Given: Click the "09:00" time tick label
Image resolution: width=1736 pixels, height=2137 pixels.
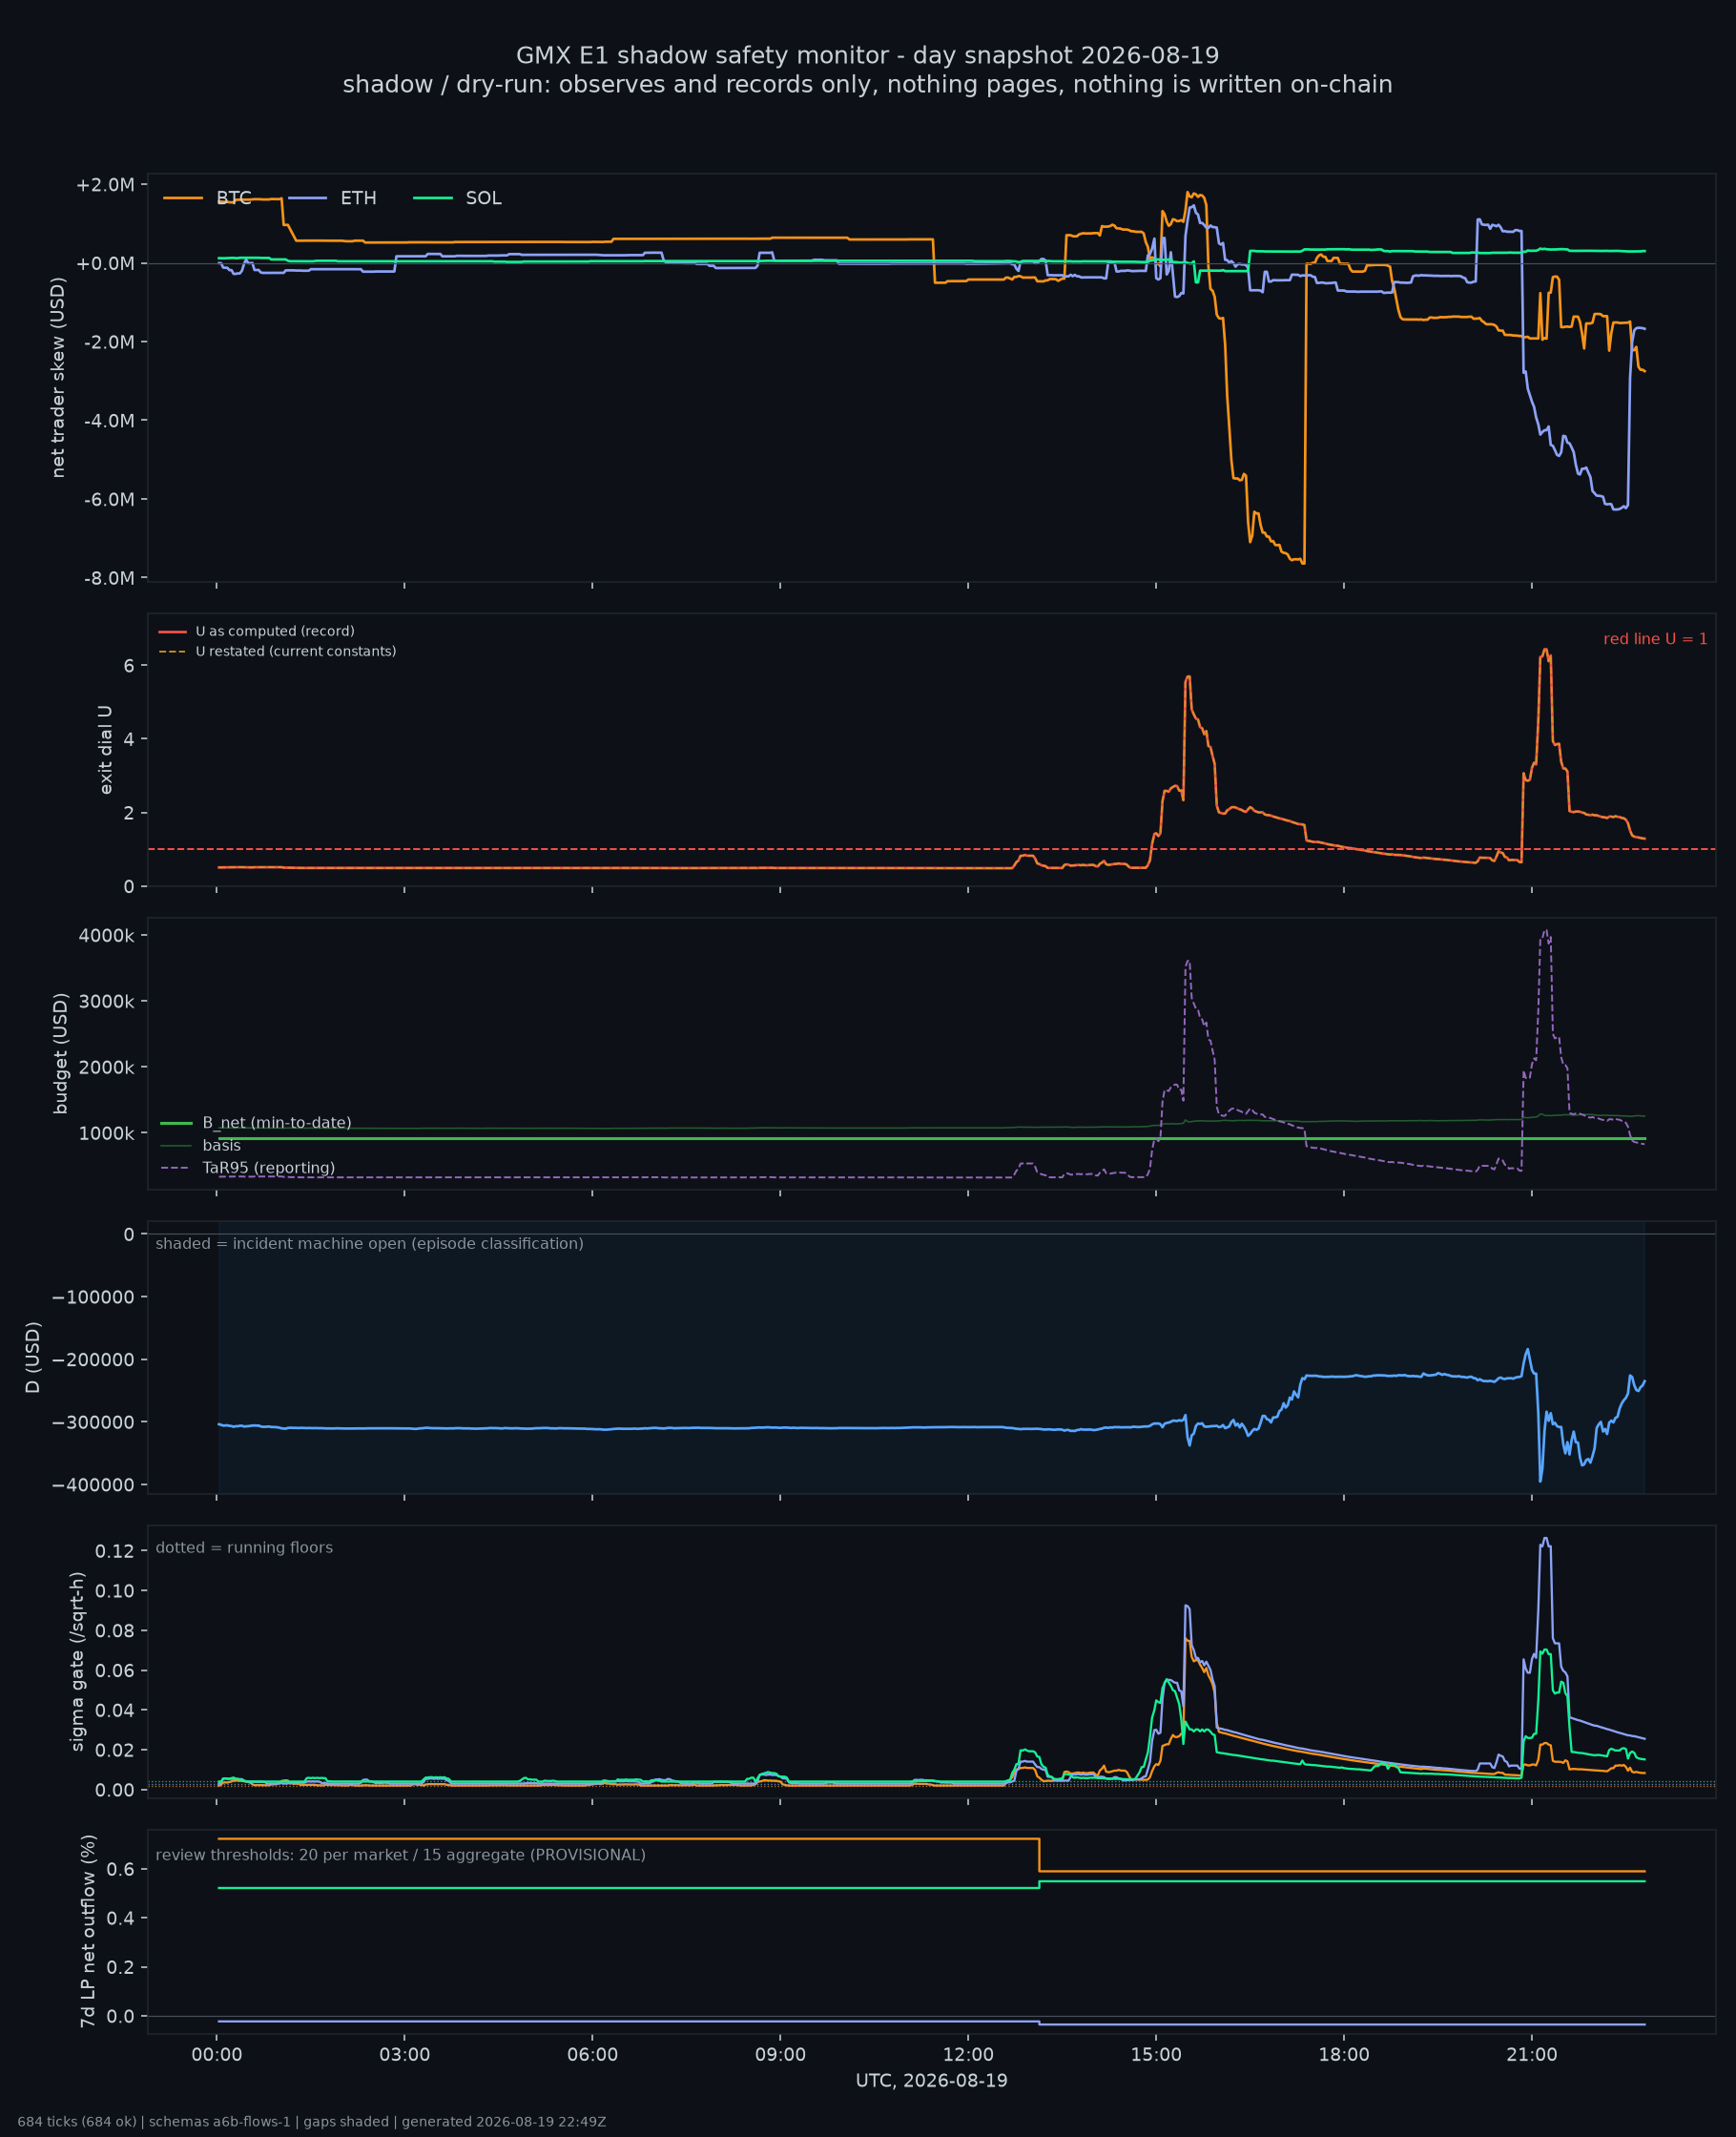Looking at the screenshot, I should [x=780, y=2055].
